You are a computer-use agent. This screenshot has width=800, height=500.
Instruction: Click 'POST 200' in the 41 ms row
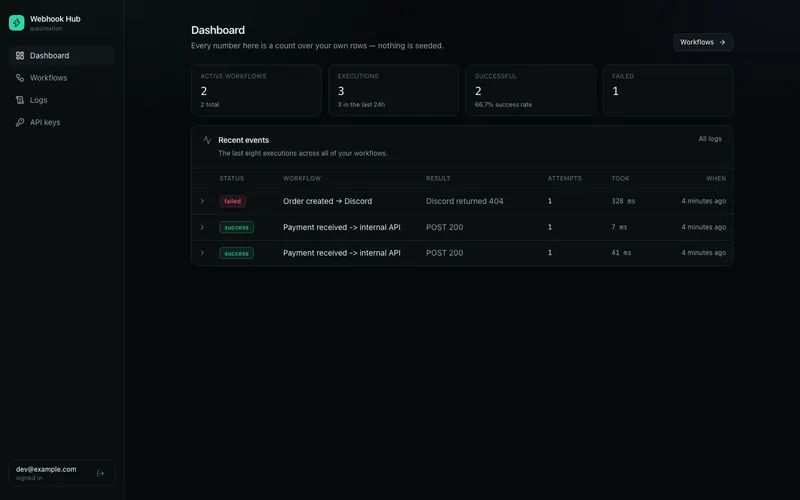click(x=444, y=253)
